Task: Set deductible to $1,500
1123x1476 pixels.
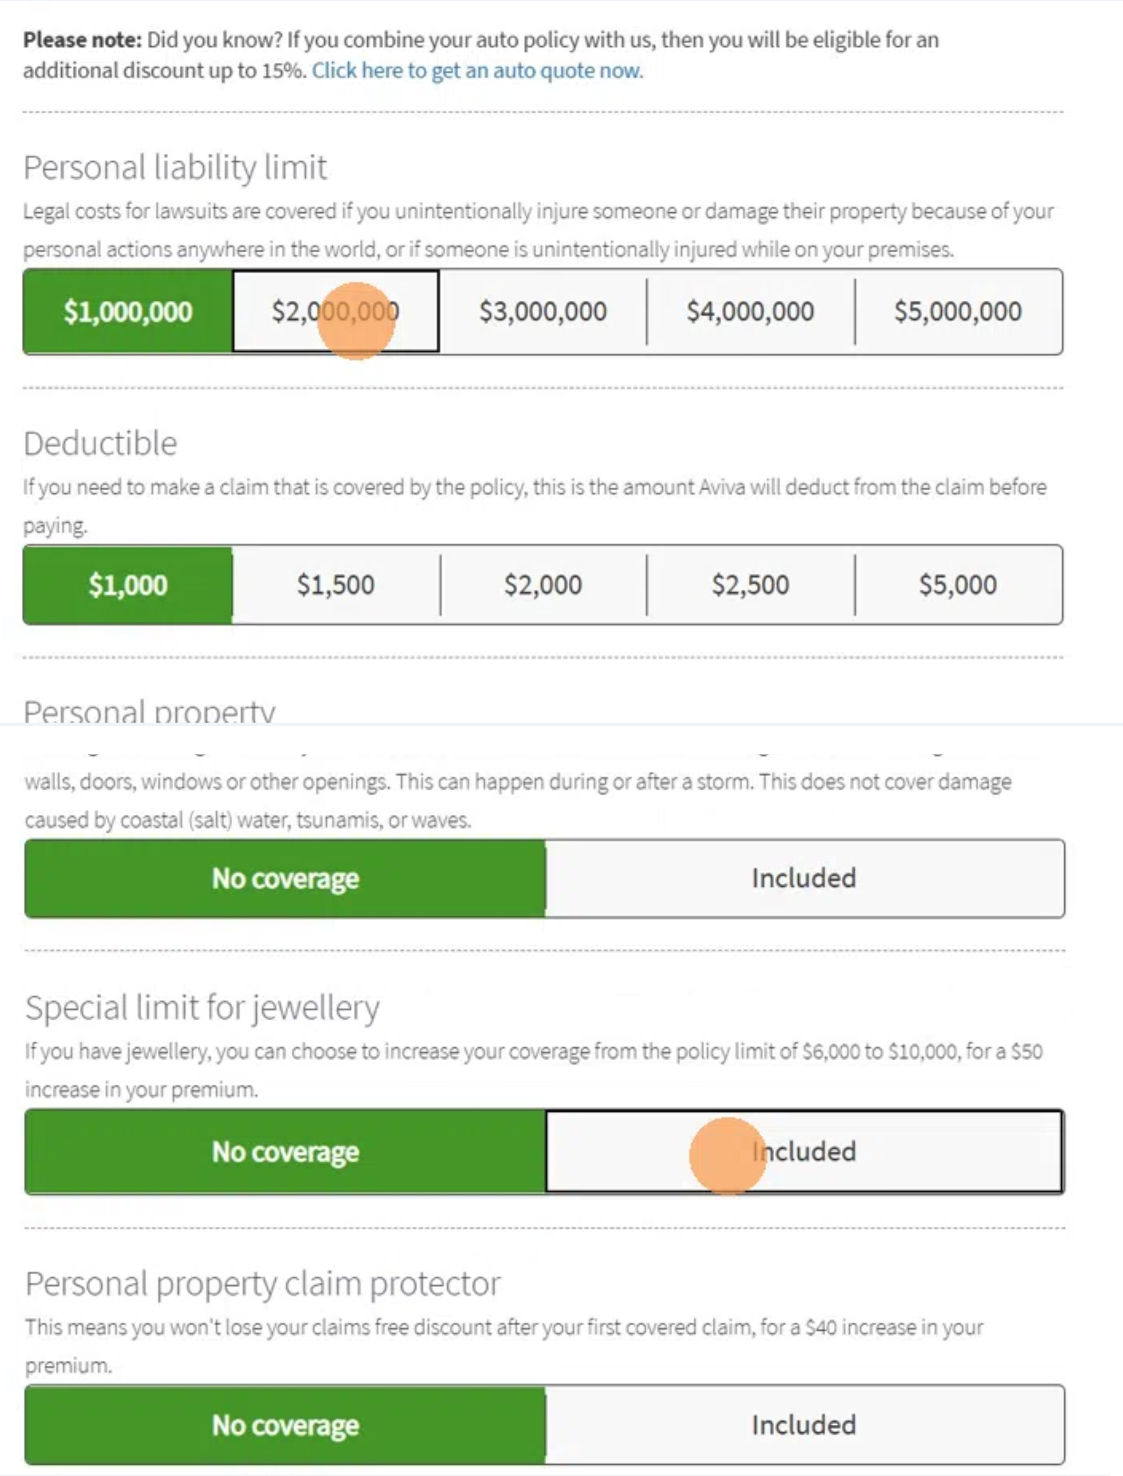Action: pyautogui.click(x=336, y=585)
